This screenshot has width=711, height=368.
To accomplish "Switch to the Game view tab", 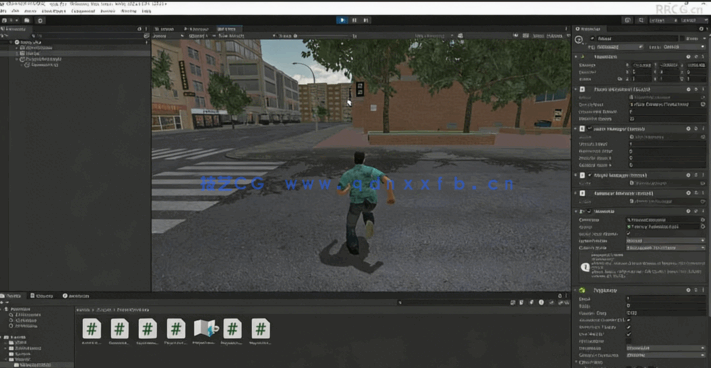I will (x=228, y=29).
